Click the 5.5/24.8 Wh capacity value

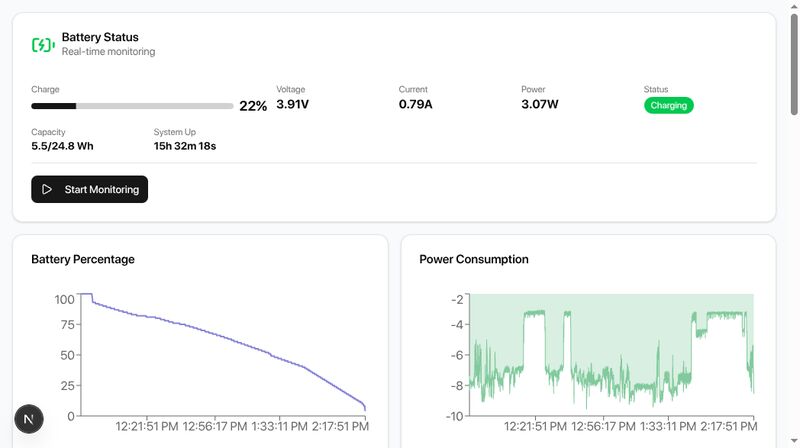62,146
